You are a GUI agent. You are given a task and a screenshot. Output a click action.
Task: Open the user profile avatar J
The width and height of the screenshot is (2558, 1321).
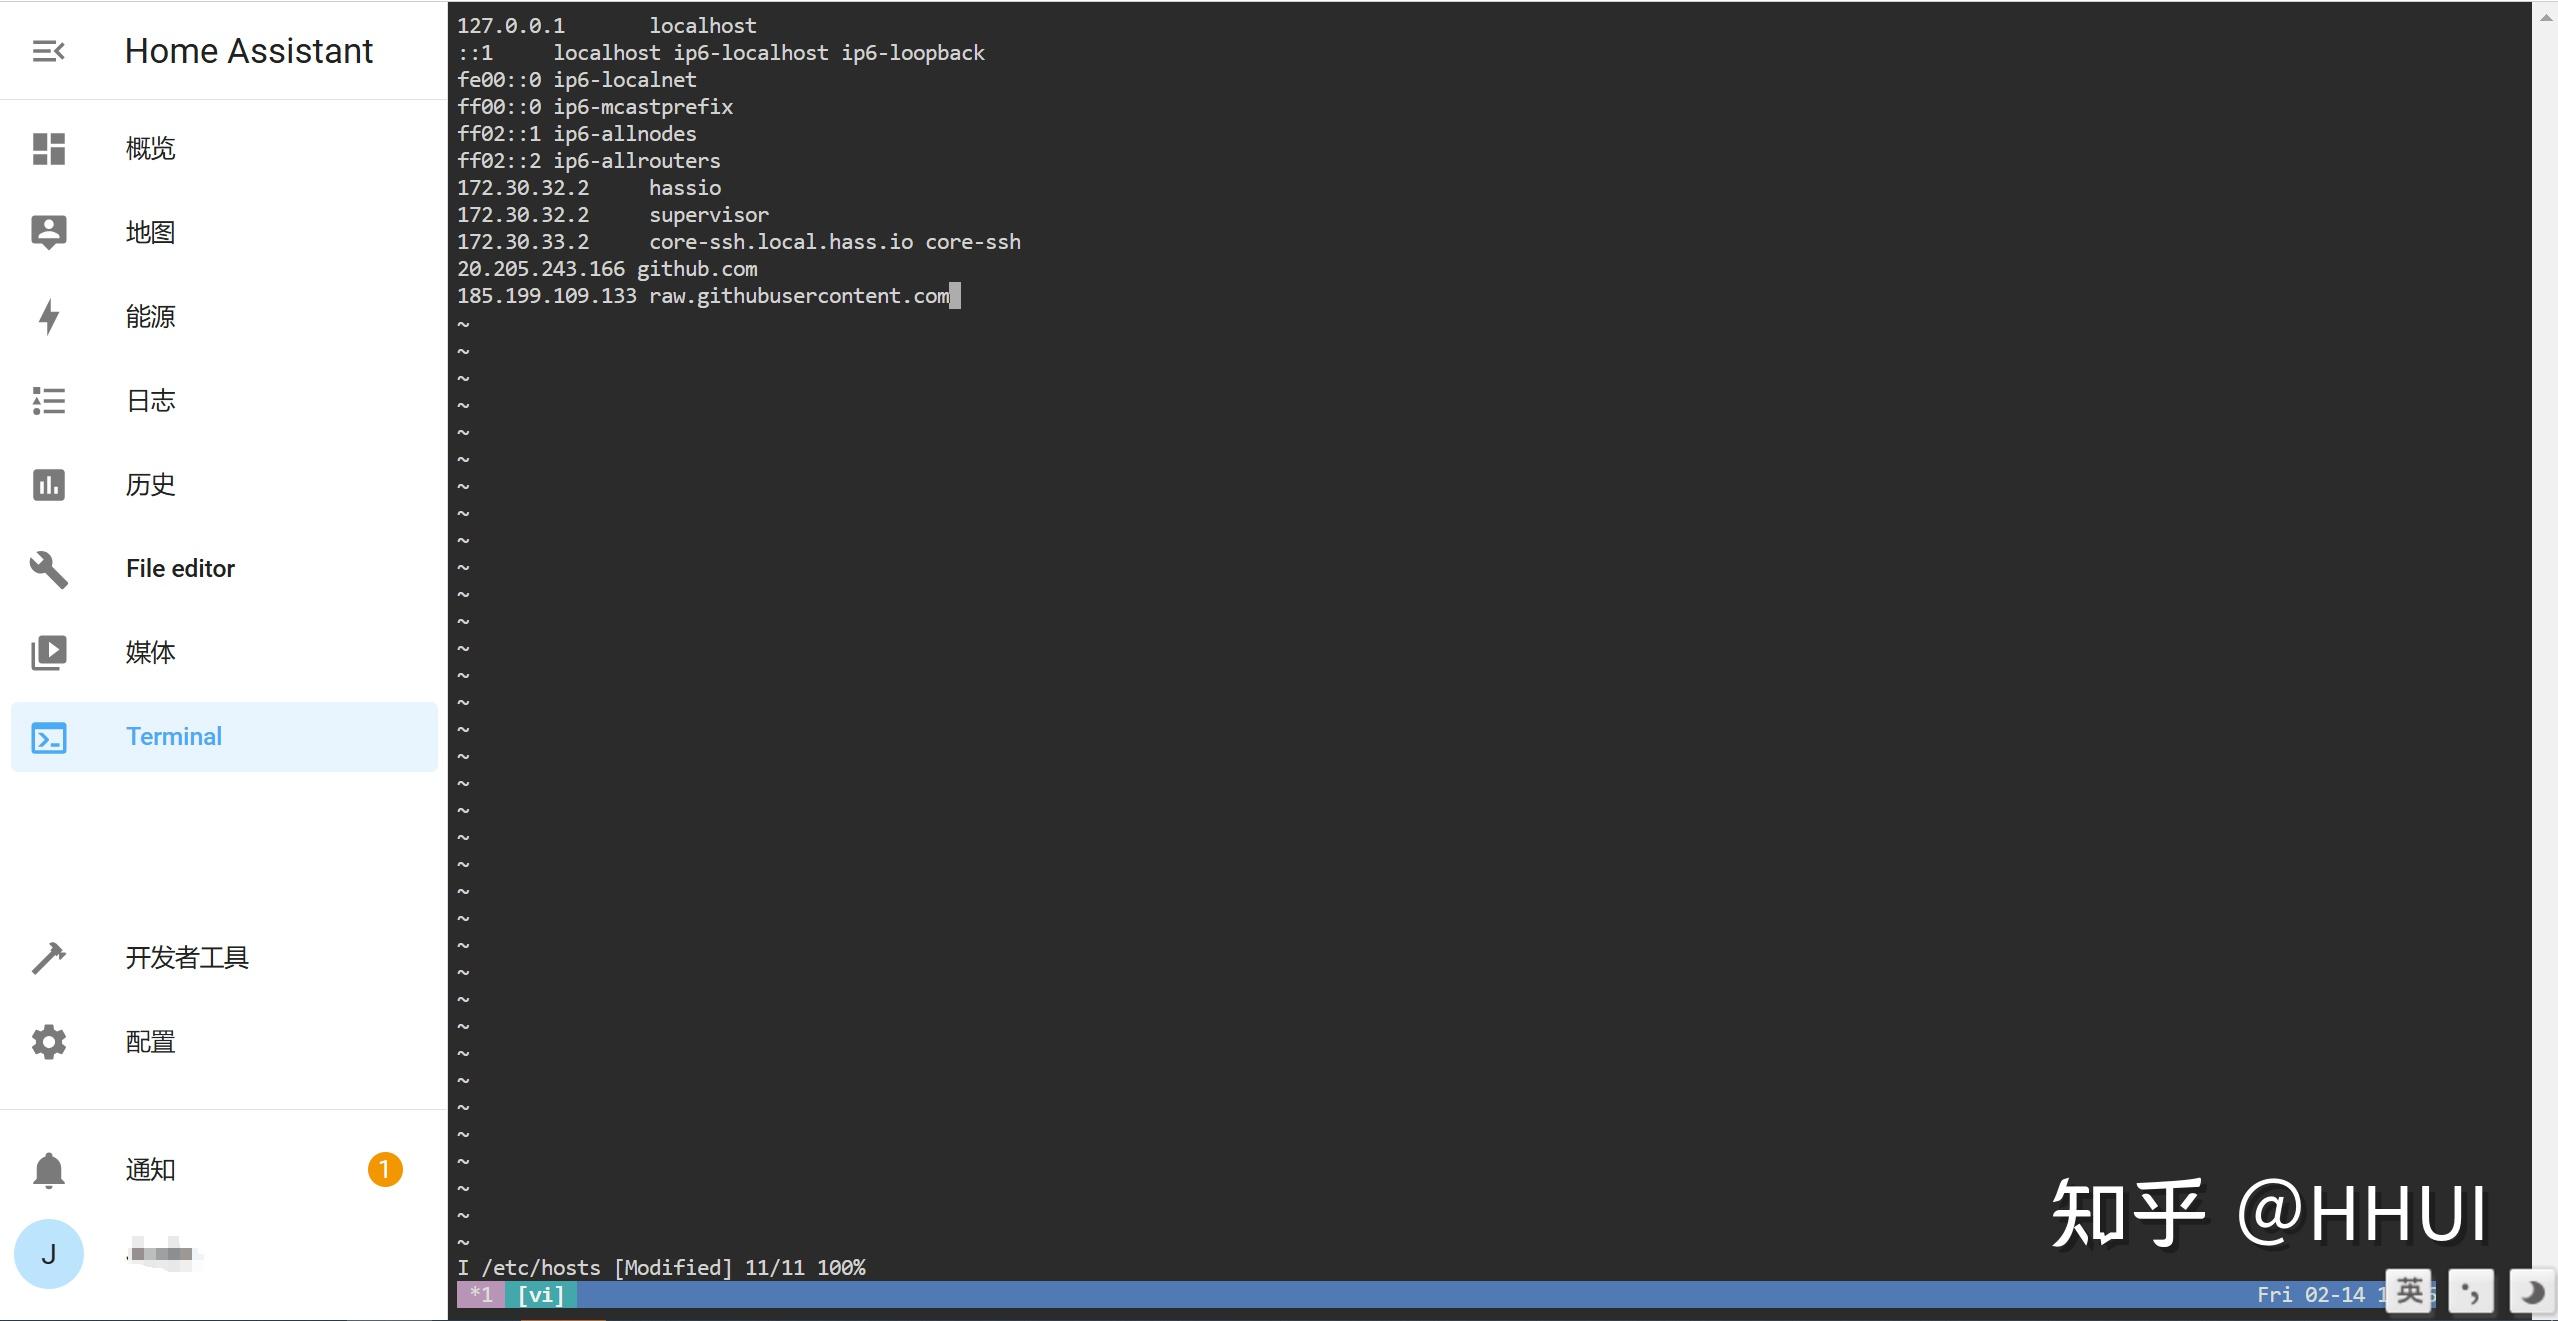48,1254
